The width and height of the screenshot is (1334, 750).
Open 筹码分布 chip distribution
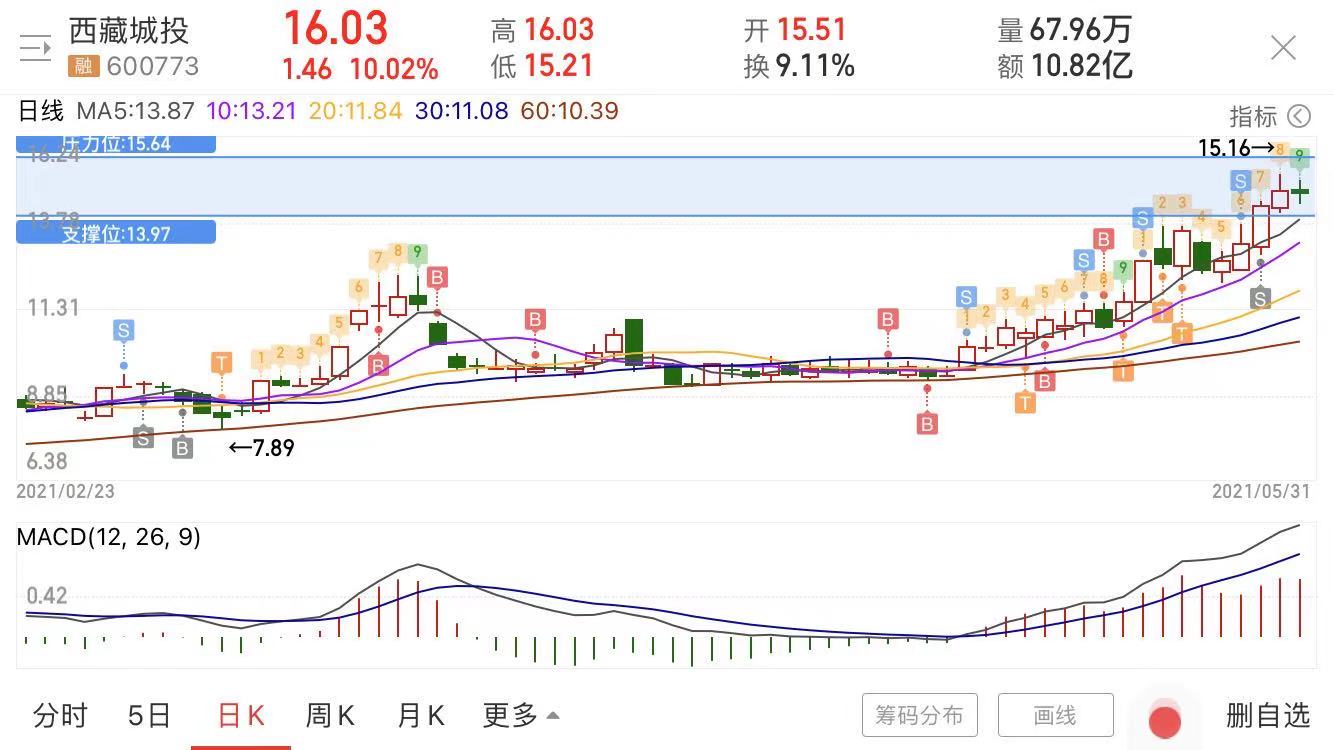click(x=919, y=716)
